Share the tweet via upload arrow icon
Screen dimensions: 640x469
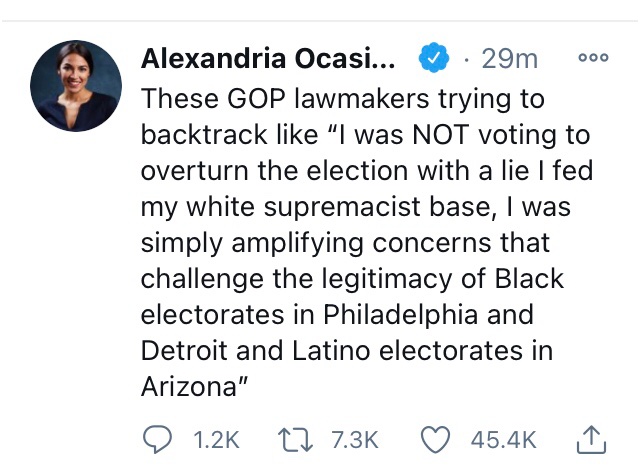pyautogui.click(x=591, y=440)
